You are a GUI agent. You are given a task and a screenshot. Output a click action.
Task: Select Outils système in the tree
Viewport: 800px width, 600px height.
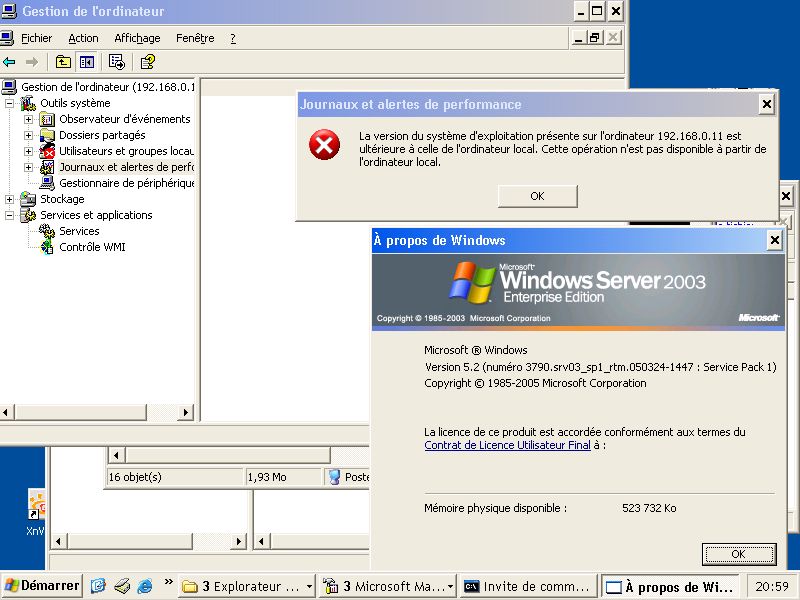pos(75,103)
